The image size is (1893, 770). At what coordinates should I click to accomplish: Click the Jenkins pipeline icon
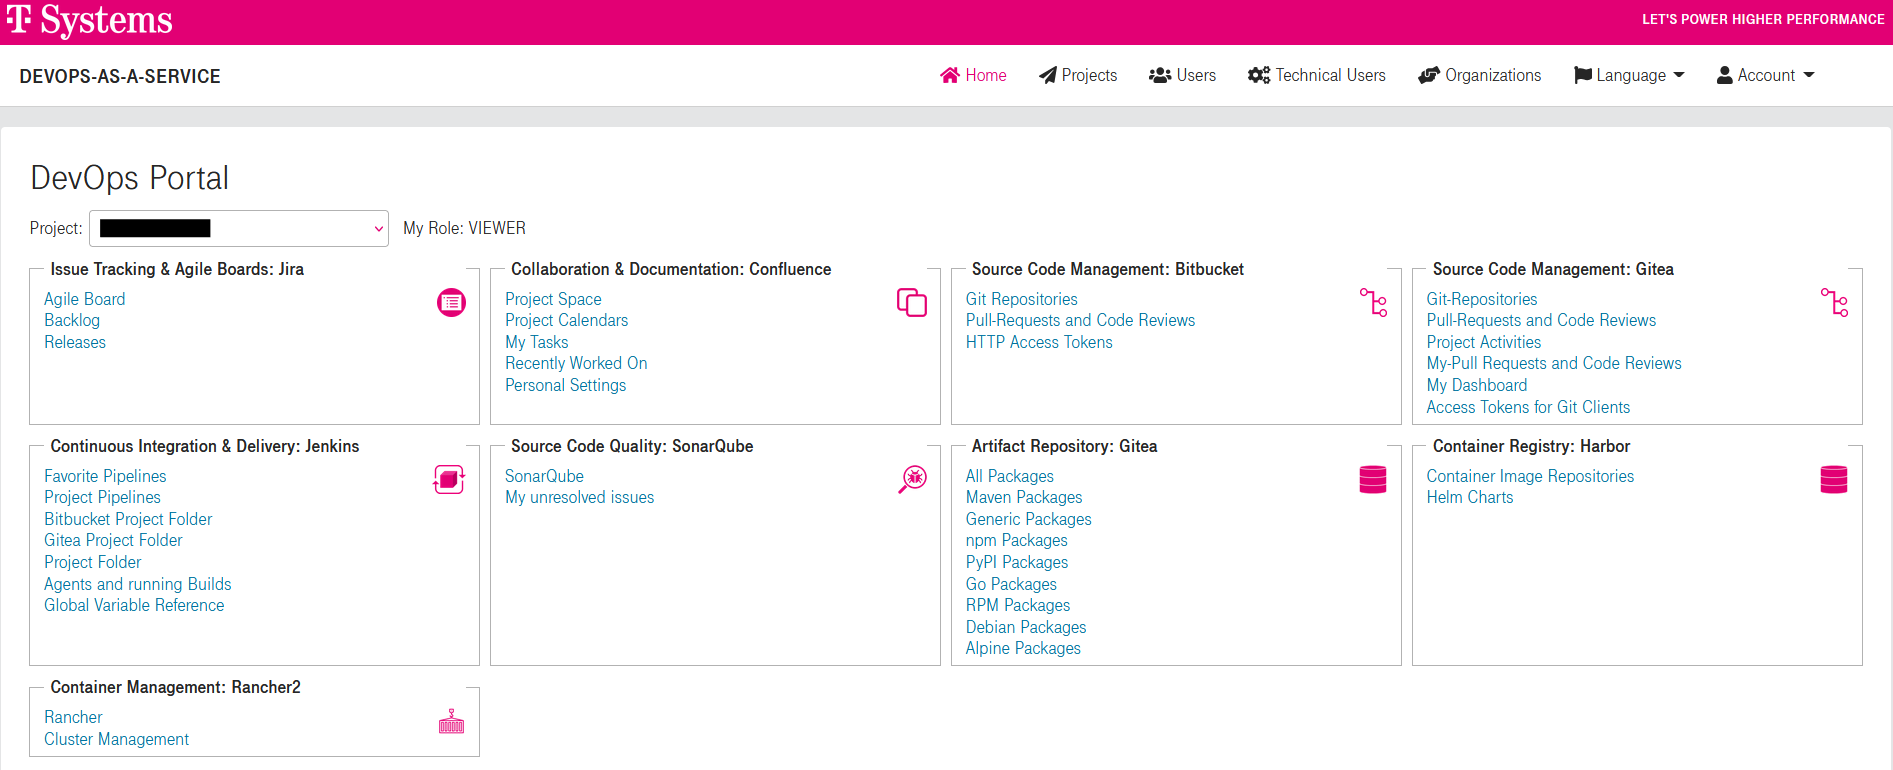(x=449, y=480)
